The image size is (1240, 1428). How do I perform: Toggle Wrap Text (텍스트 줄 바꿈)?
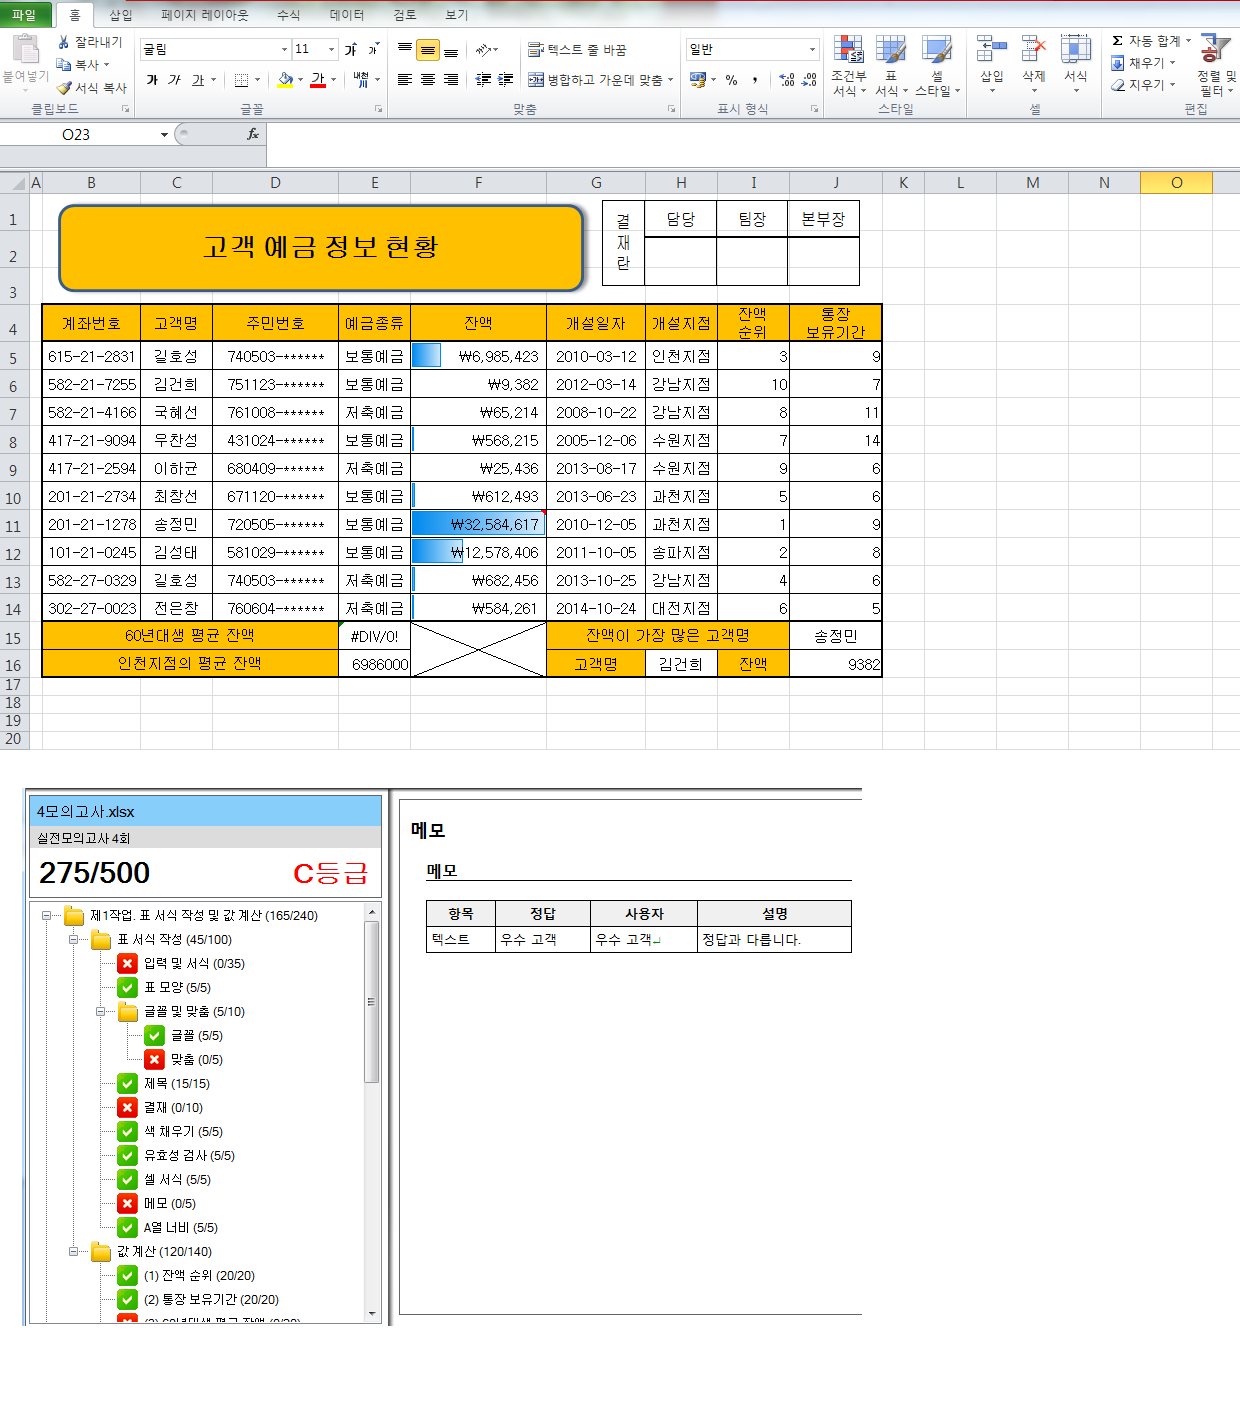pyautogui.click(x=577, y=50)
